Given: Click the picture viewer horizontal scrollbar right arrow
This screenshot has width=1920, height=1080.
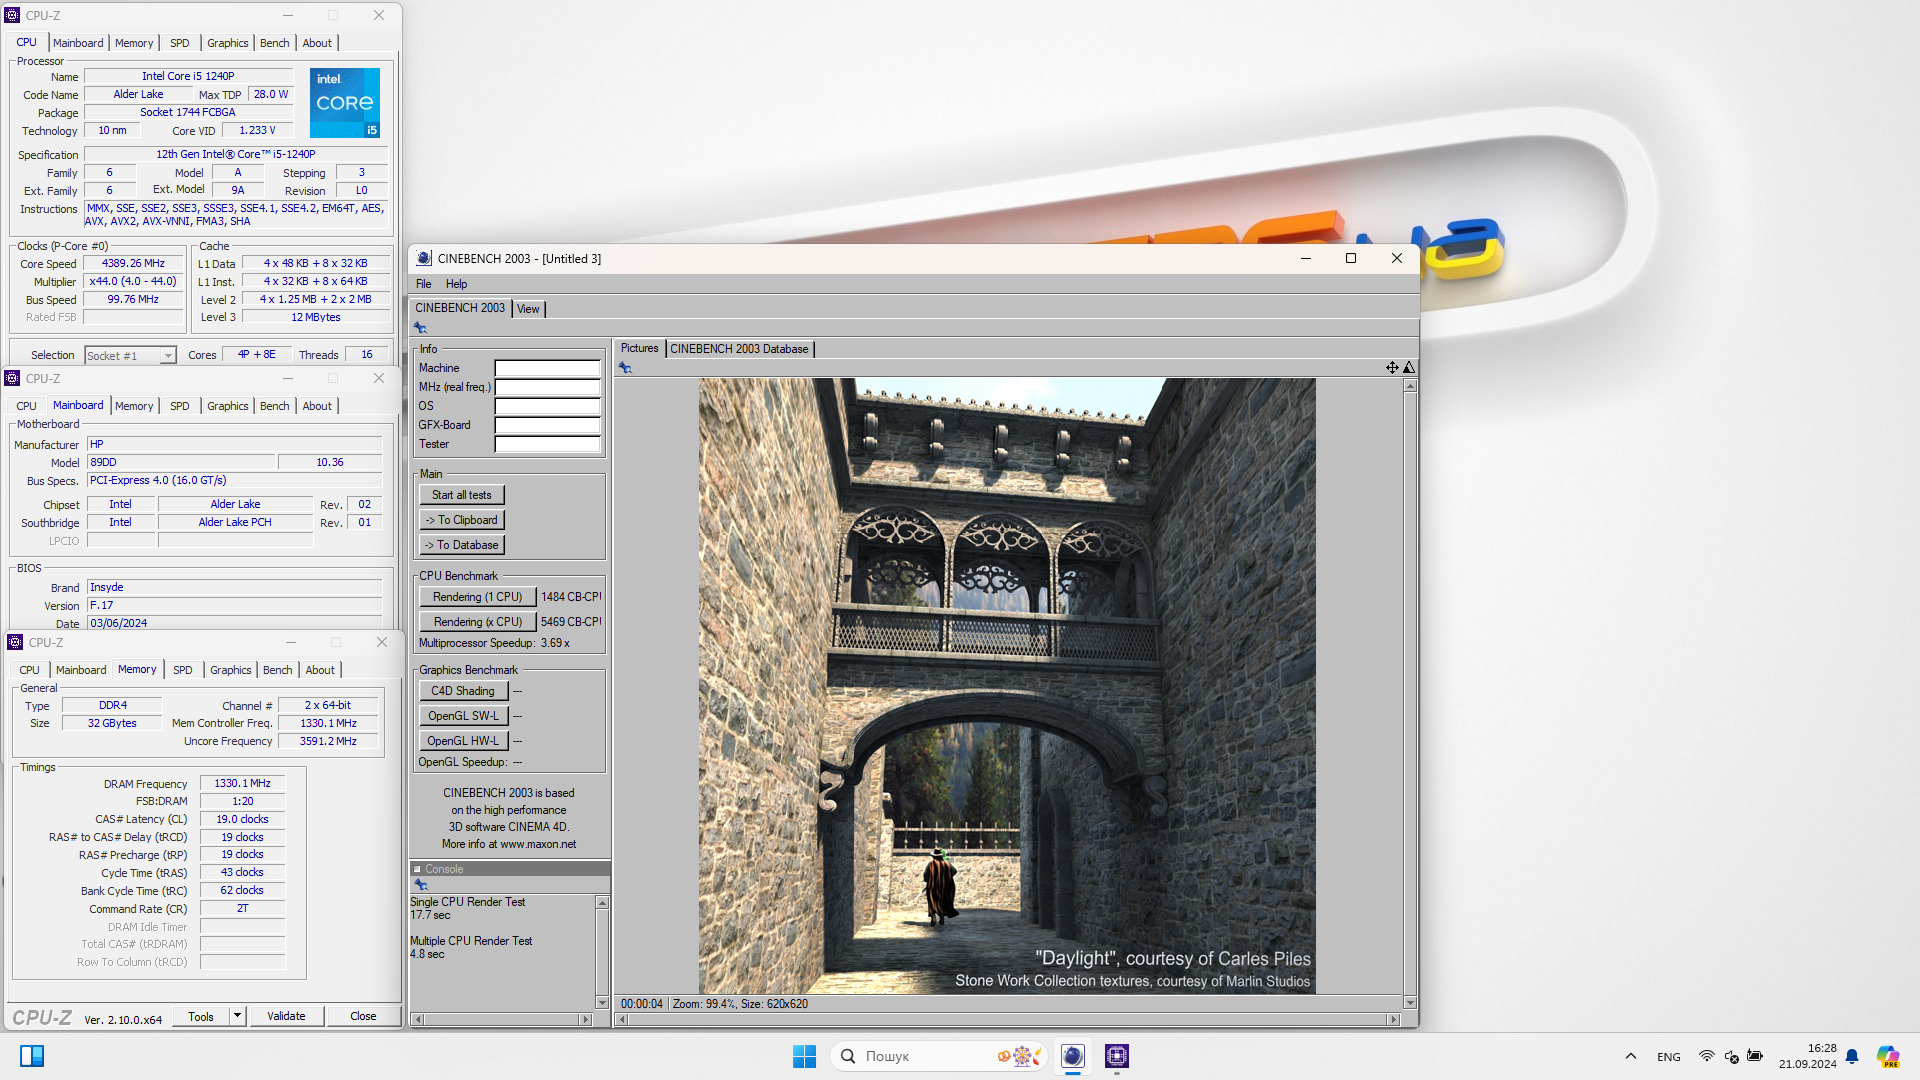Looking at the screenshot, I should pyautogui.click(x=1392, y=1020).
